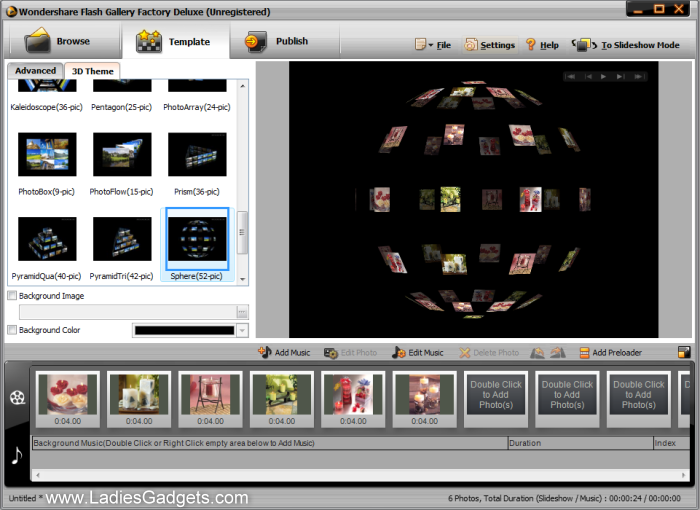Screen dimensions: 700x510
Task: Click Add Preloader
Action: 611,353
